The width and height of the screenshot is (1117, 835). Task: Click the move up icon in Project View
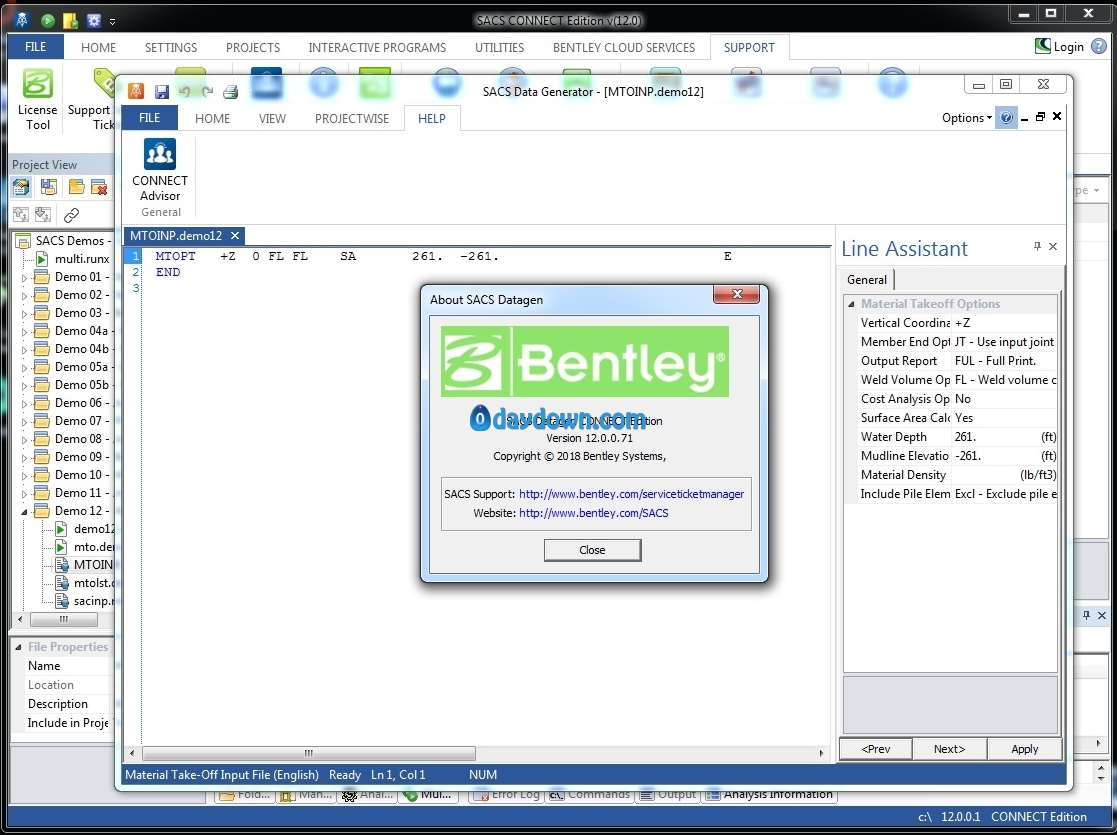[x=21, y=214]
